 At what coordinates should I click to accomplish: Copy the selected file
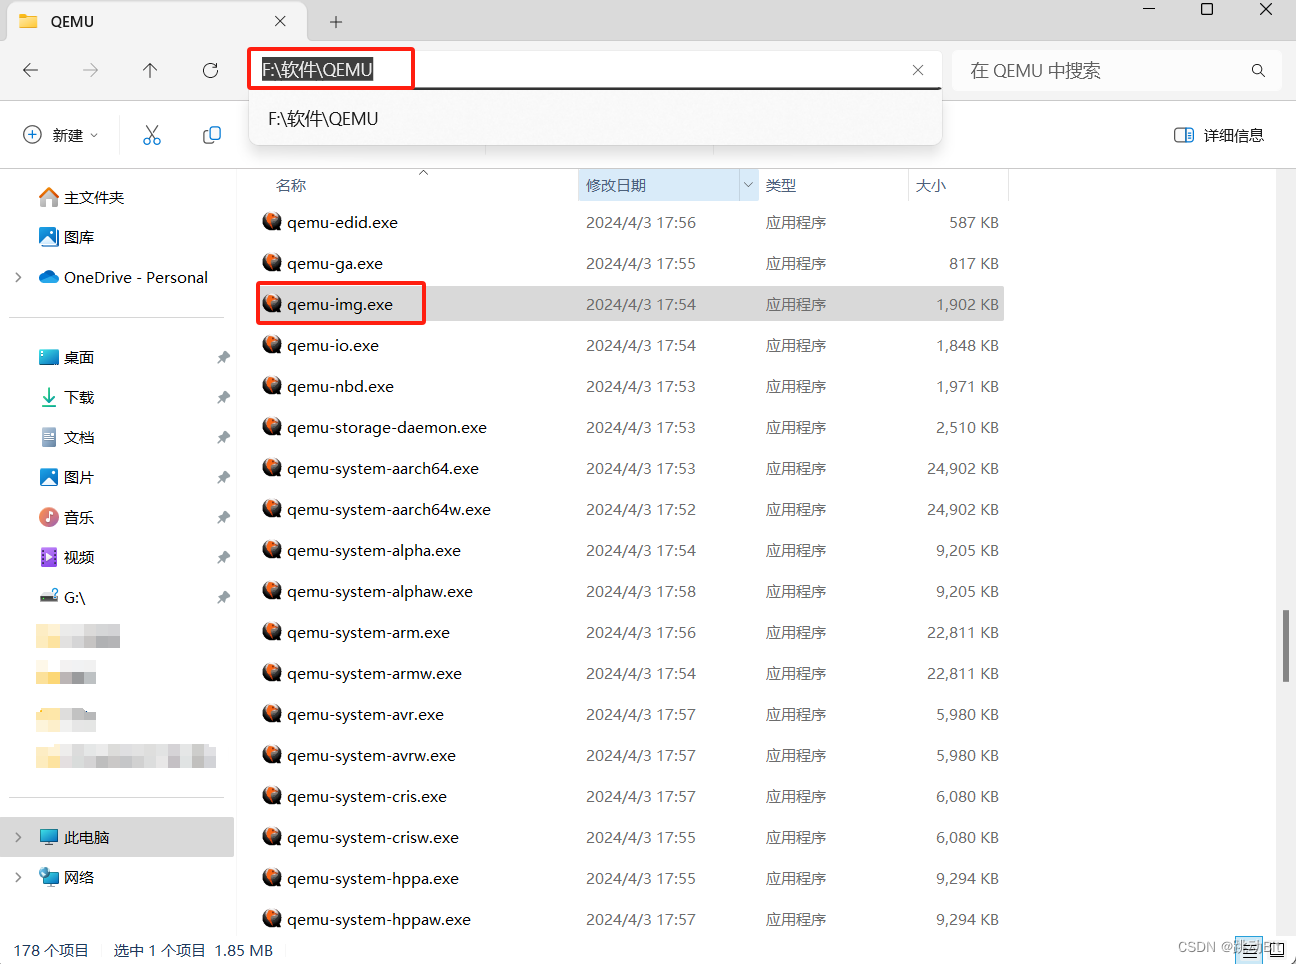point(212,135)
